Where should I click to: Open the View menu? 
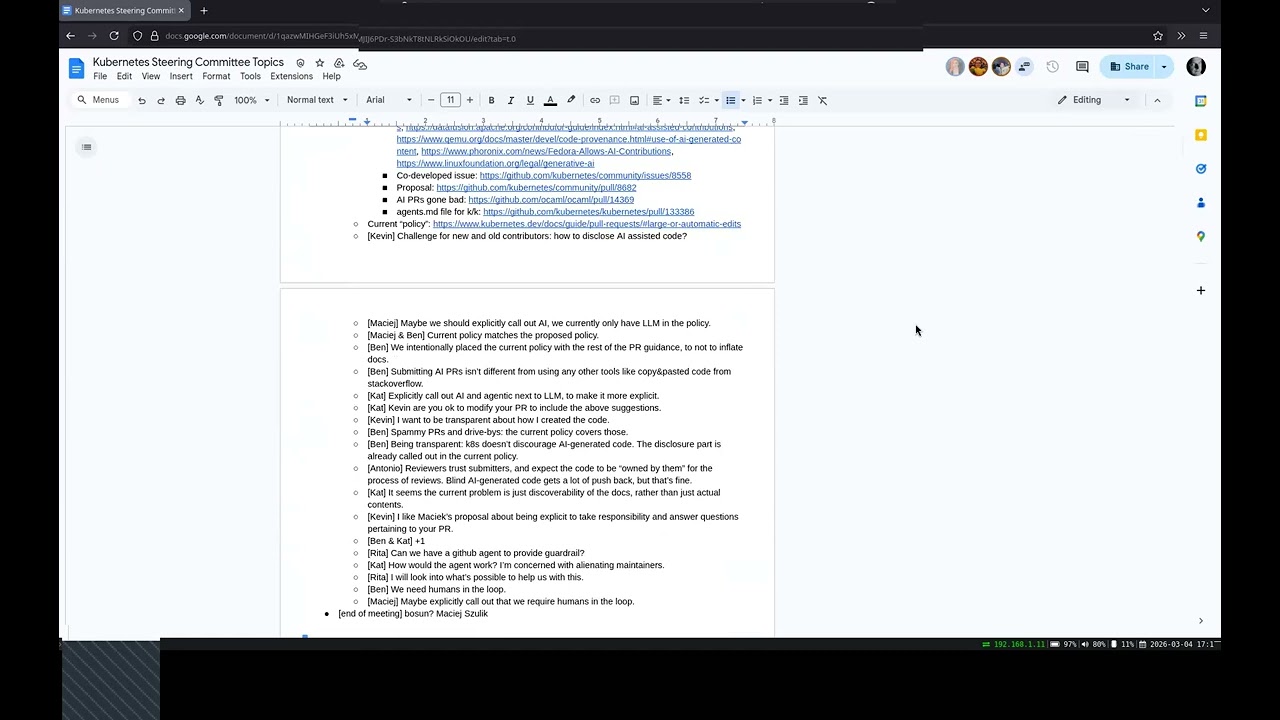click(151, 76)
